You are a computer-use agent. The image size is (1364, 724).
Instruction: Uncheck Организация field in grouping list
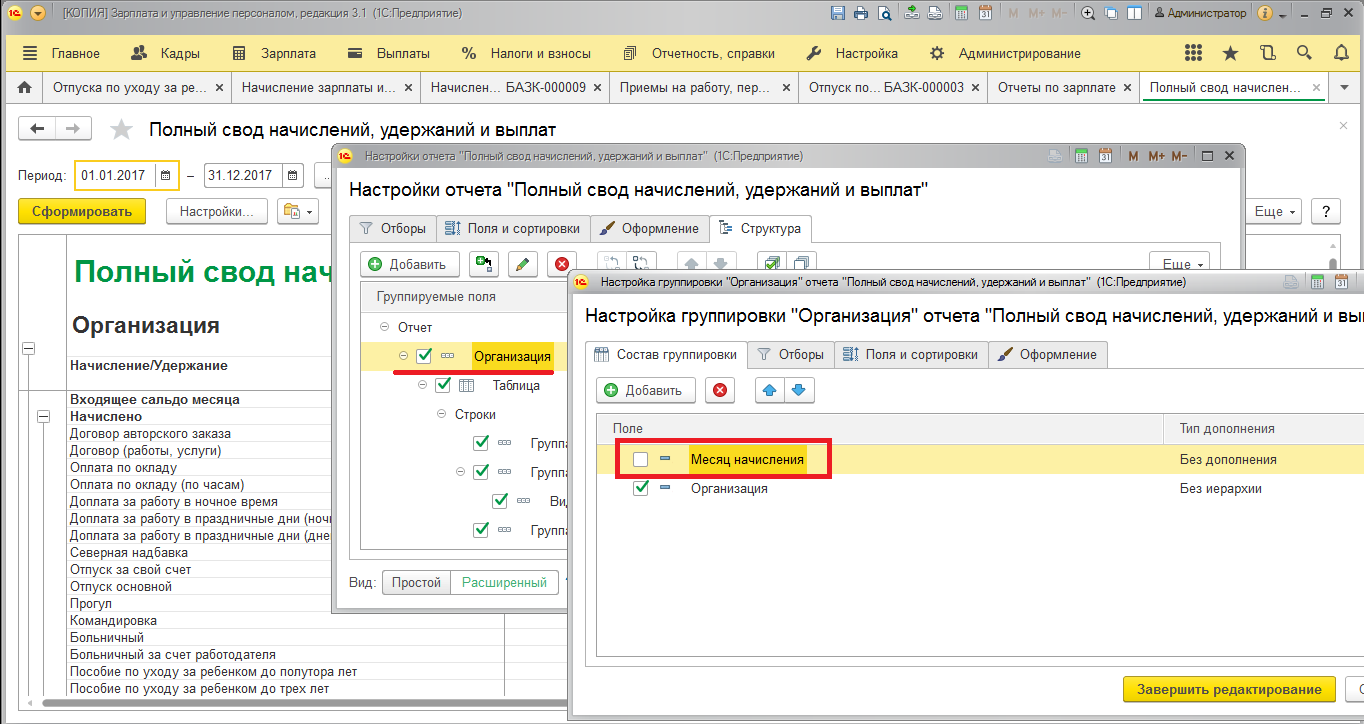pyautogui.click(x=641, y=489)
